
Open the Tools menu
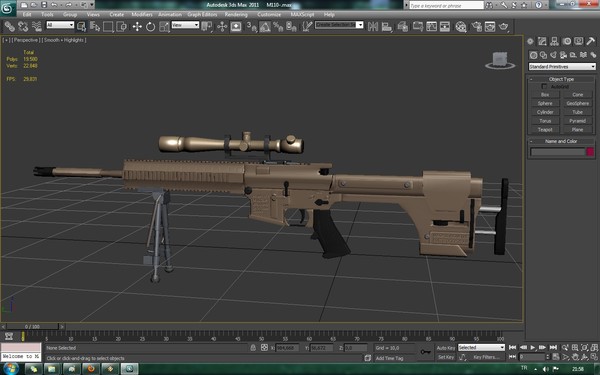47,15
